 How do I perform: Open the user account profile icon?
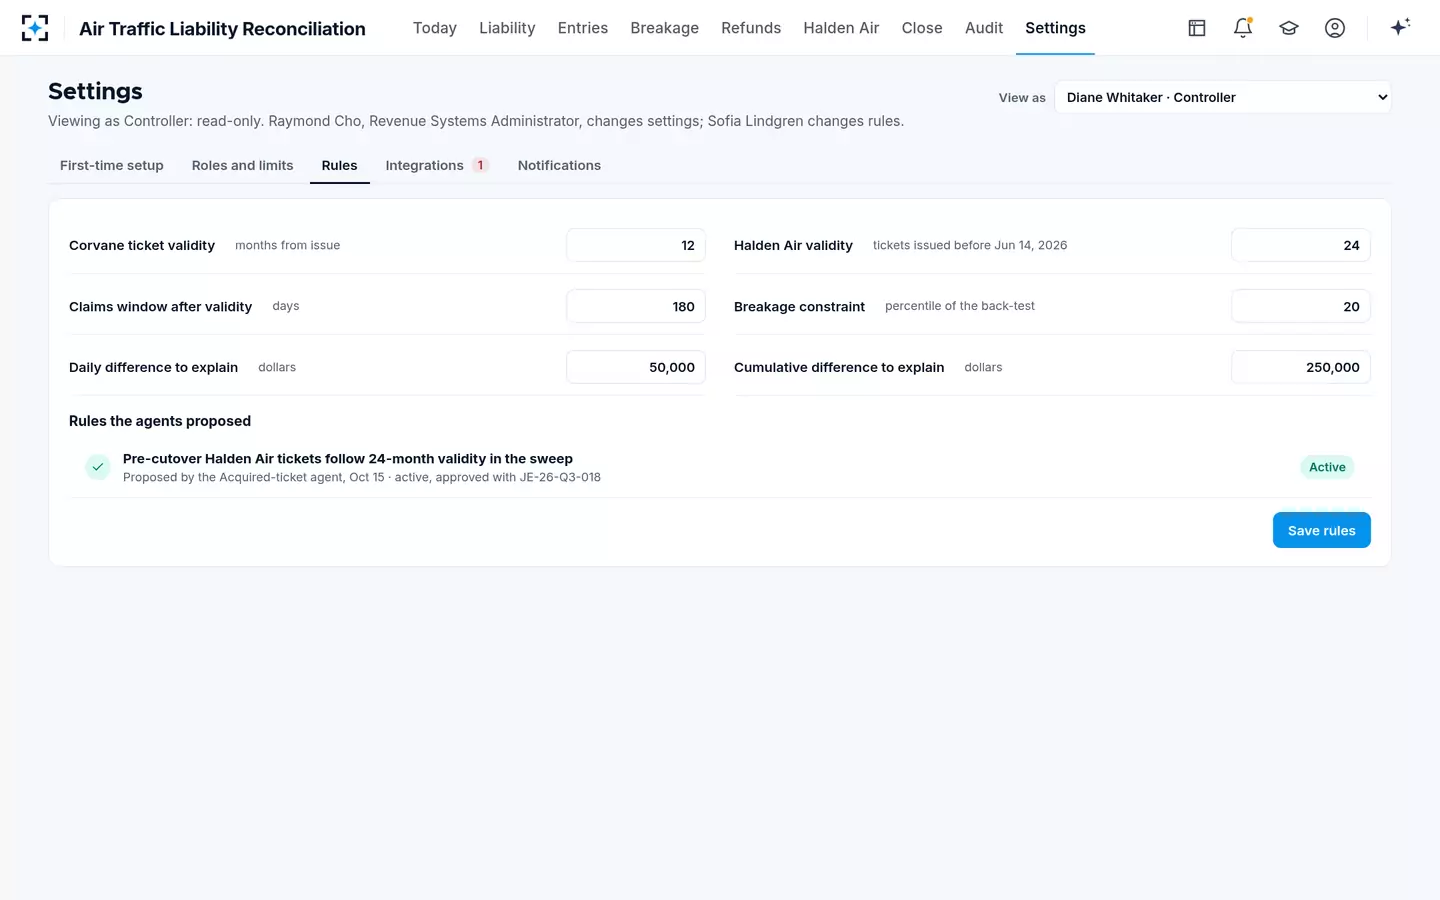1335,28
